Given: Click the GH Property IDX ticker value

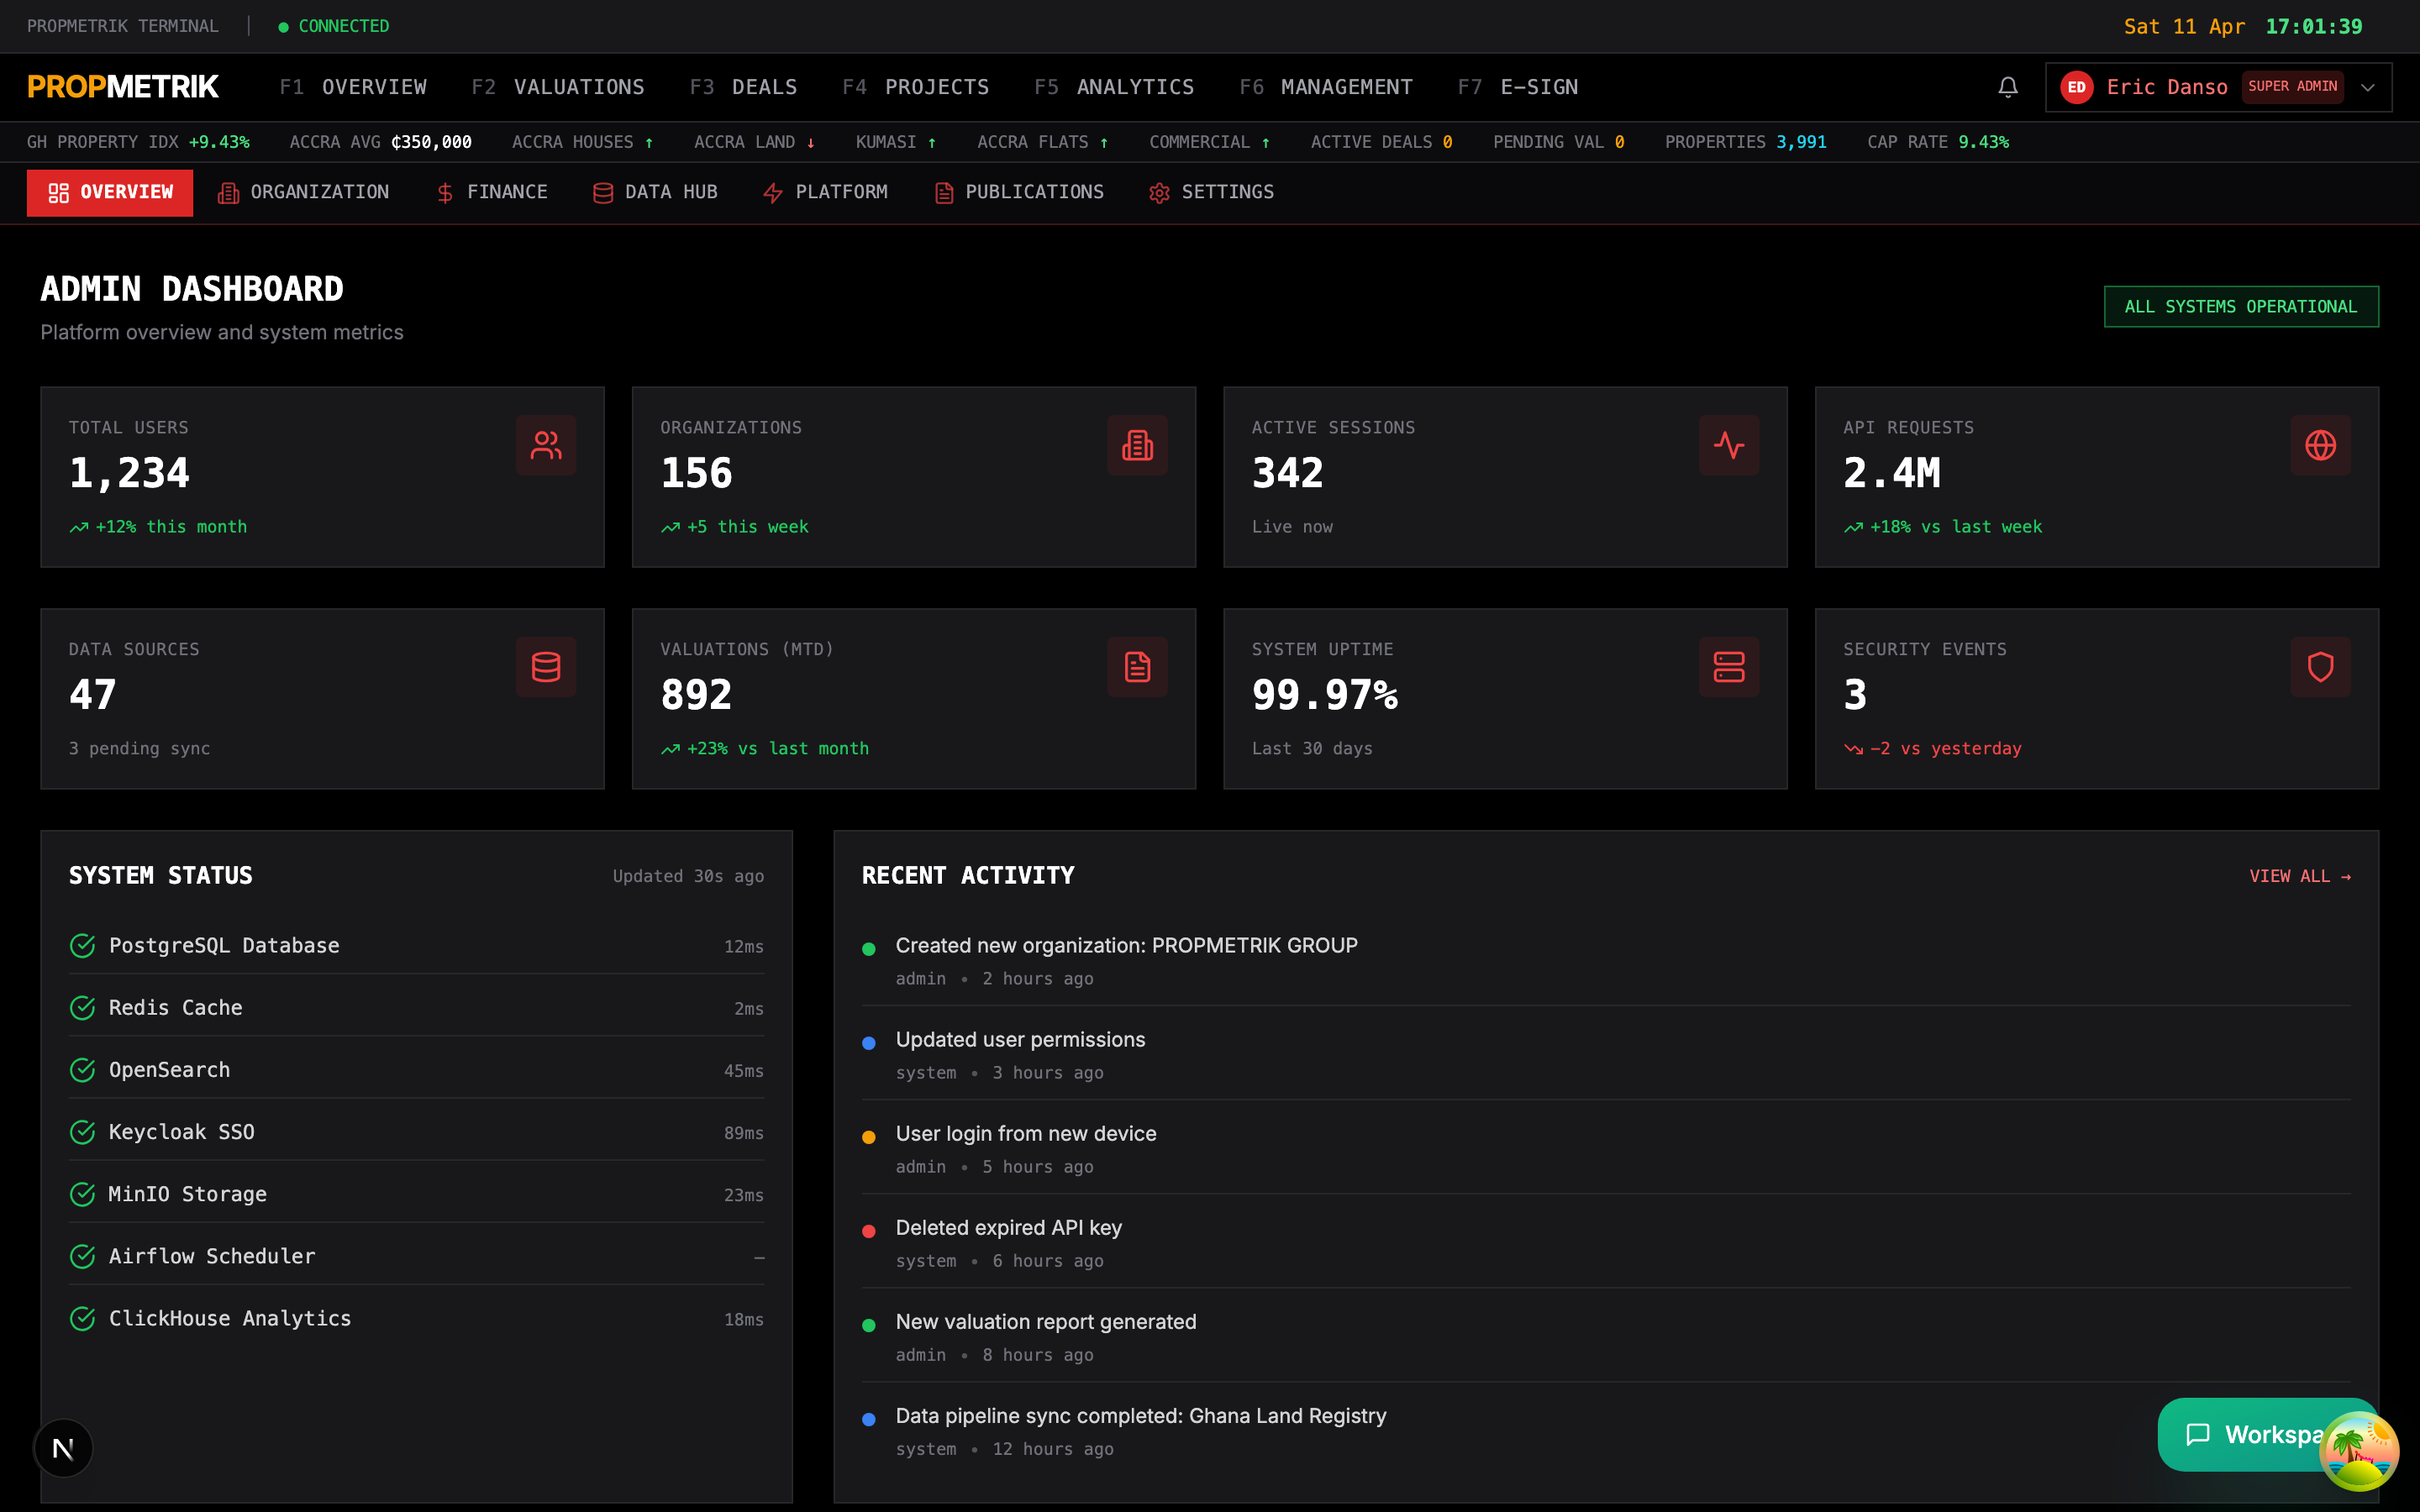Looking at the screenshot, I should coord(219,142).
